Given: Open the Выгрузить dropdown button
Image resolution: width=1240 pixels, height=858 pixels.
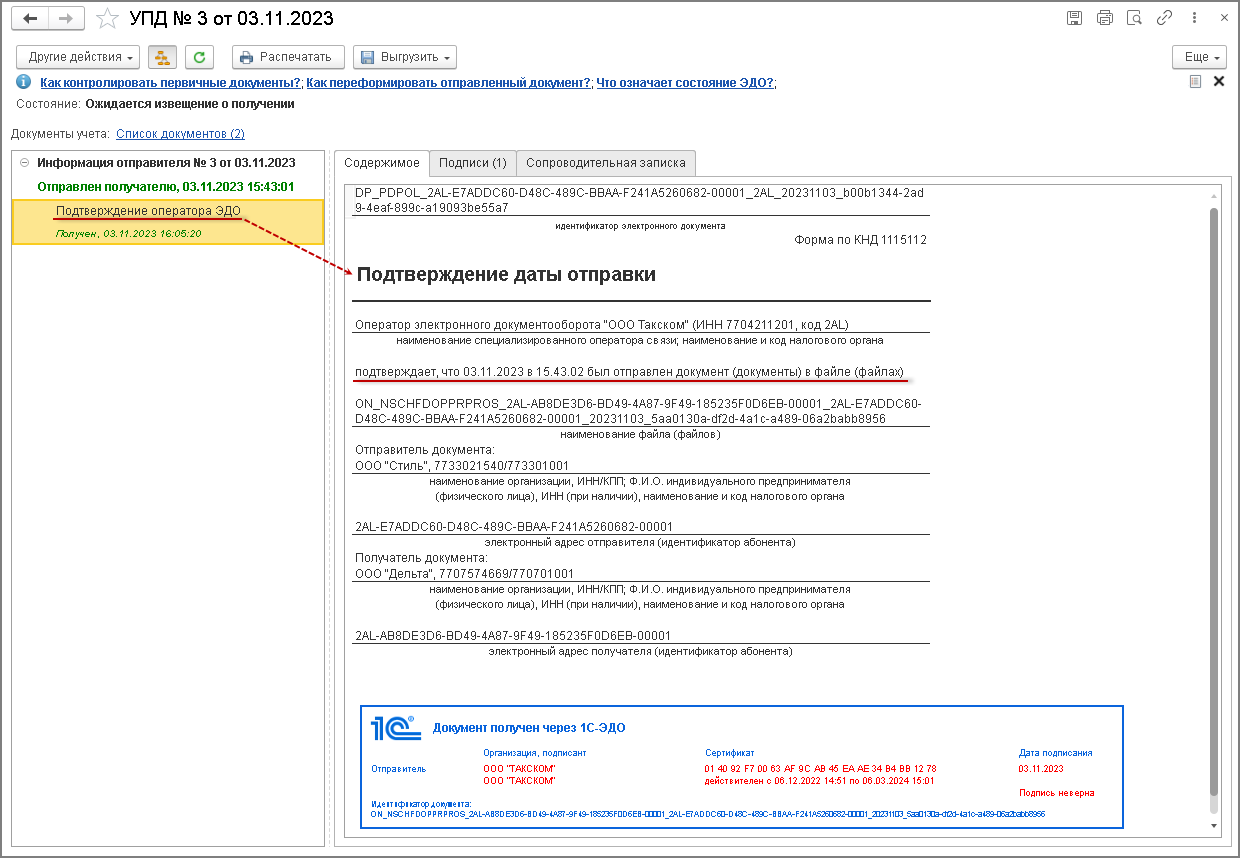Looking at the screenshot, I should [x=405, y=57].
